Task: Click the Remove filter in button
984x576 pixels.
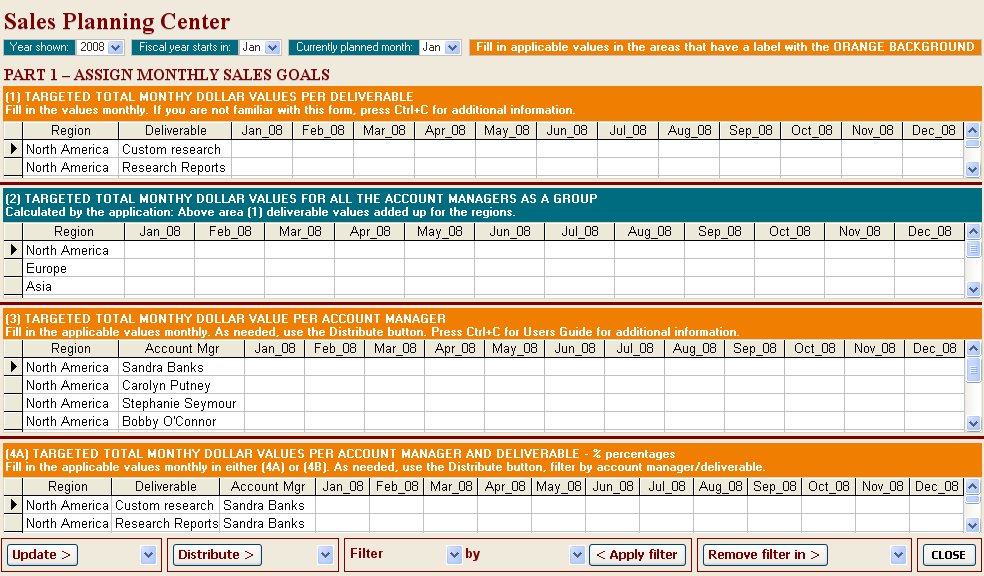Action: click(x=764, y=555)
